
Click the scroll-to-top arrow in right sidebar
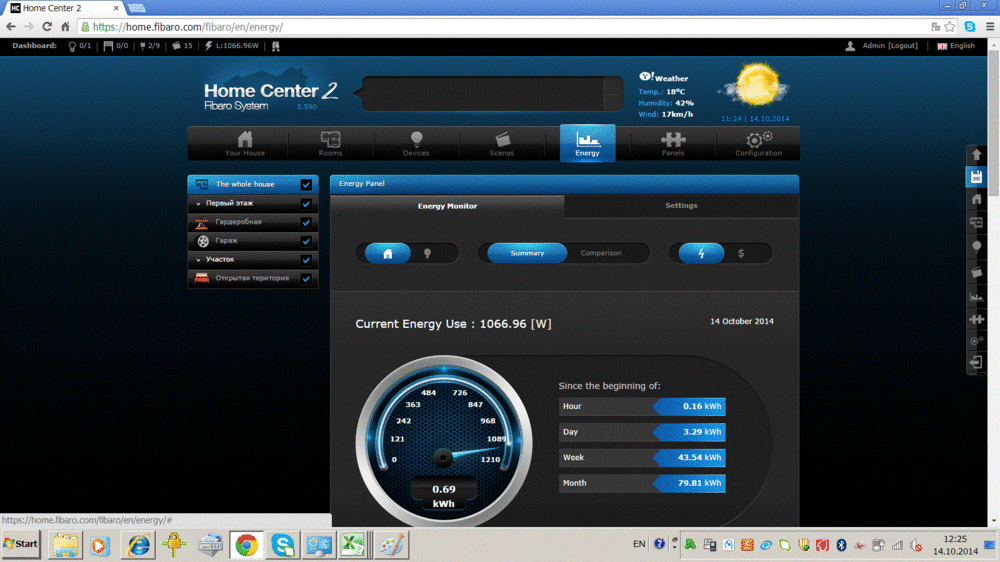[x=977, y=155]
